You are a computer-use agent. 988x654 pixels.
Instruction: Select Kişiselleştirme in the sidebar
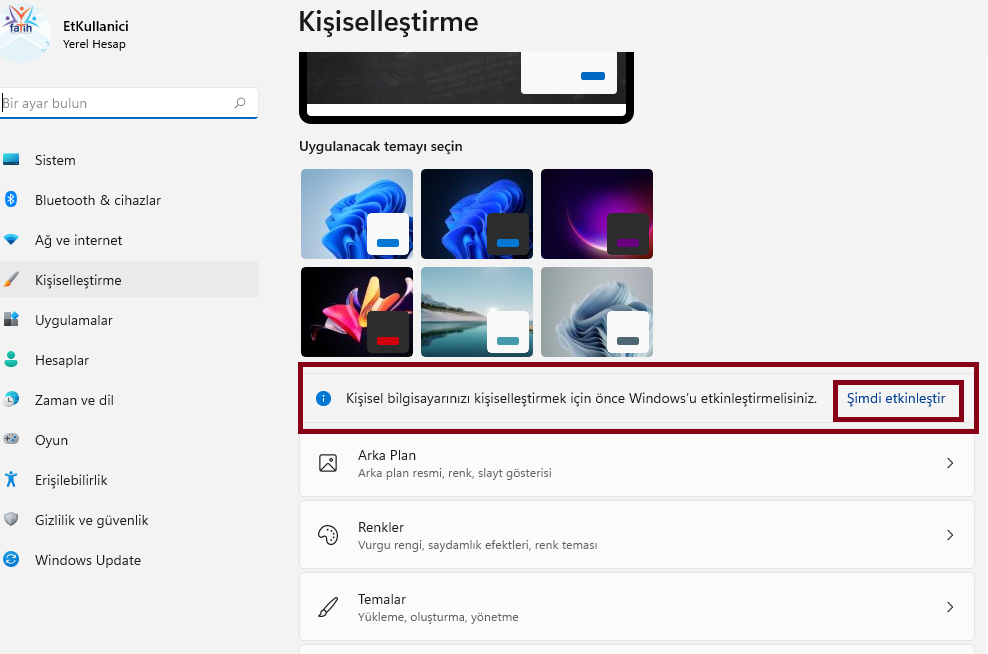coord(129,280)
